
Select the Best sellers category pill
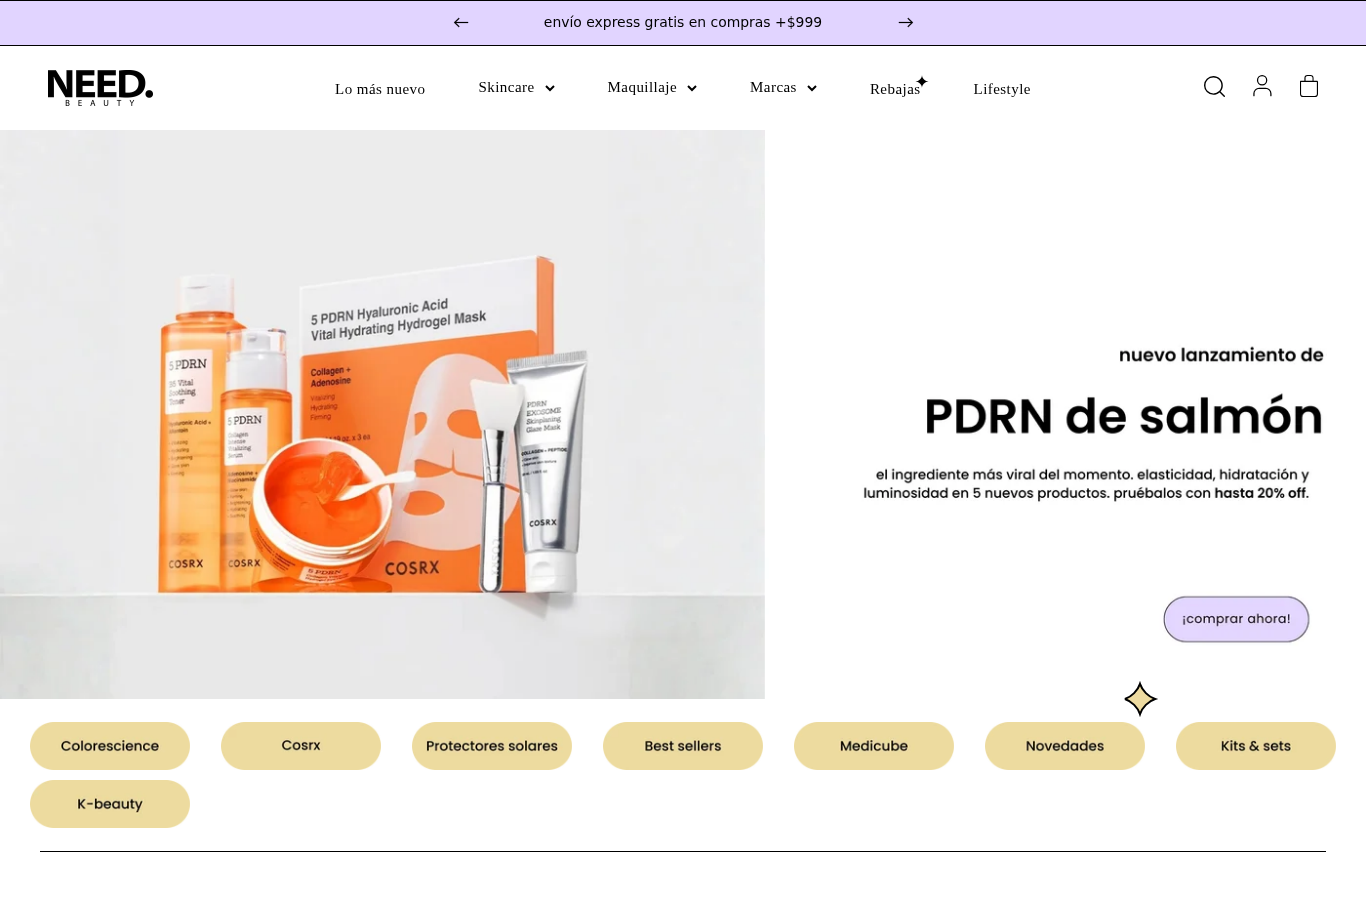tap(683, 746)
